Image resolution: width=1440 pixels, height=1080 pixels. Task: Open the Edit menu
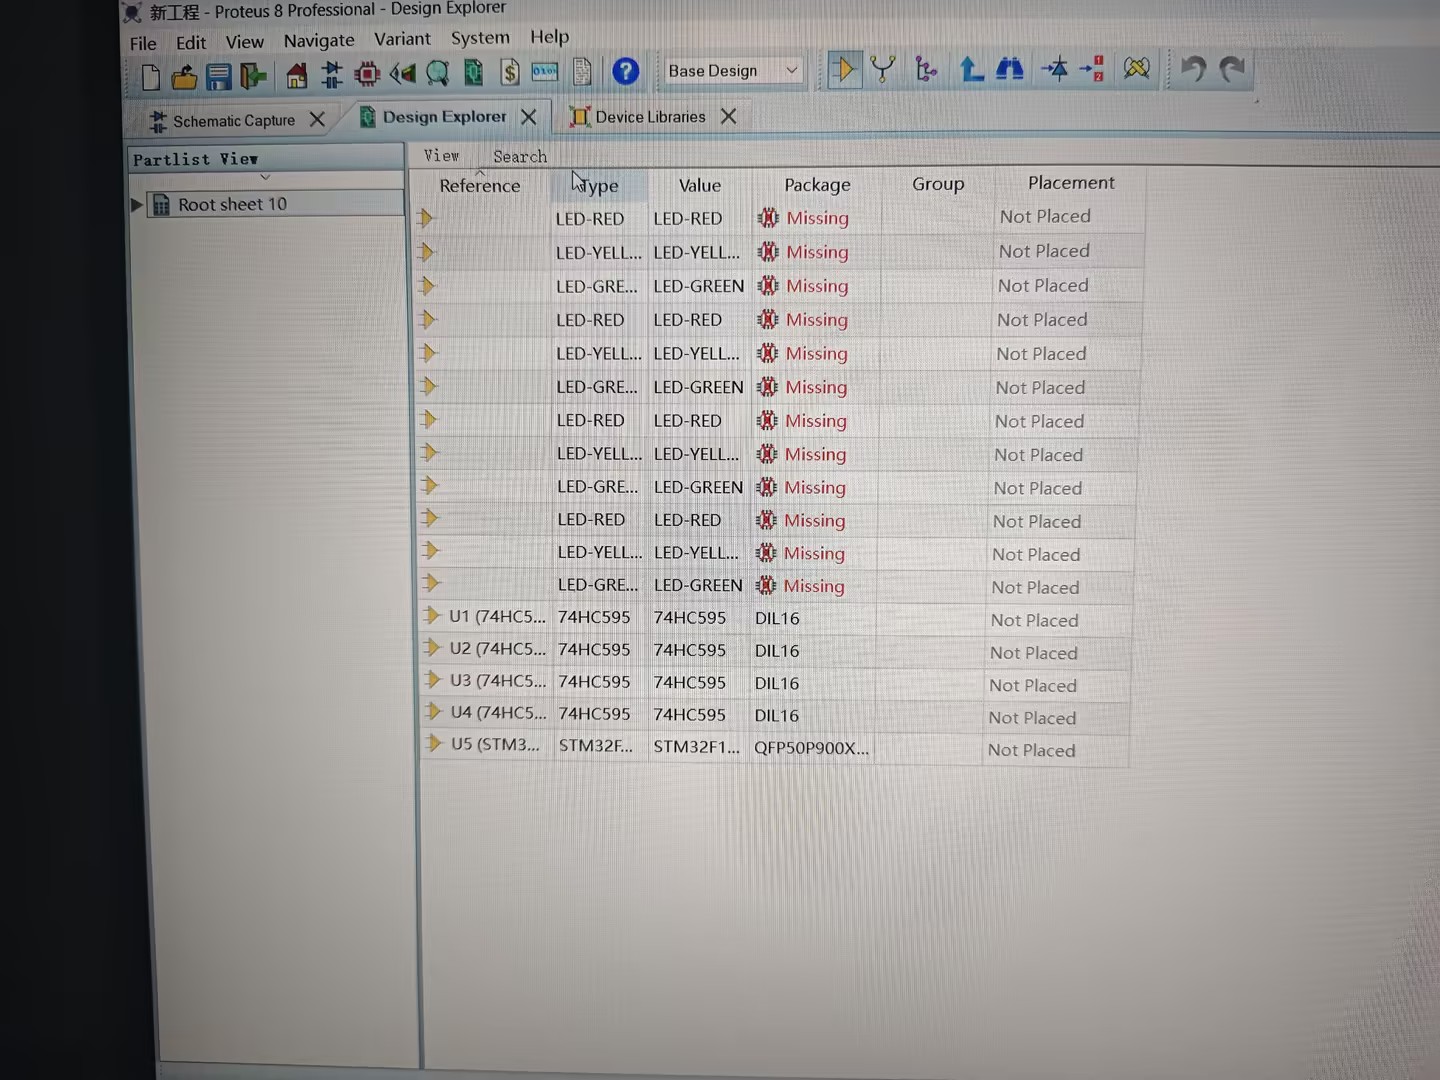[191, 43]
